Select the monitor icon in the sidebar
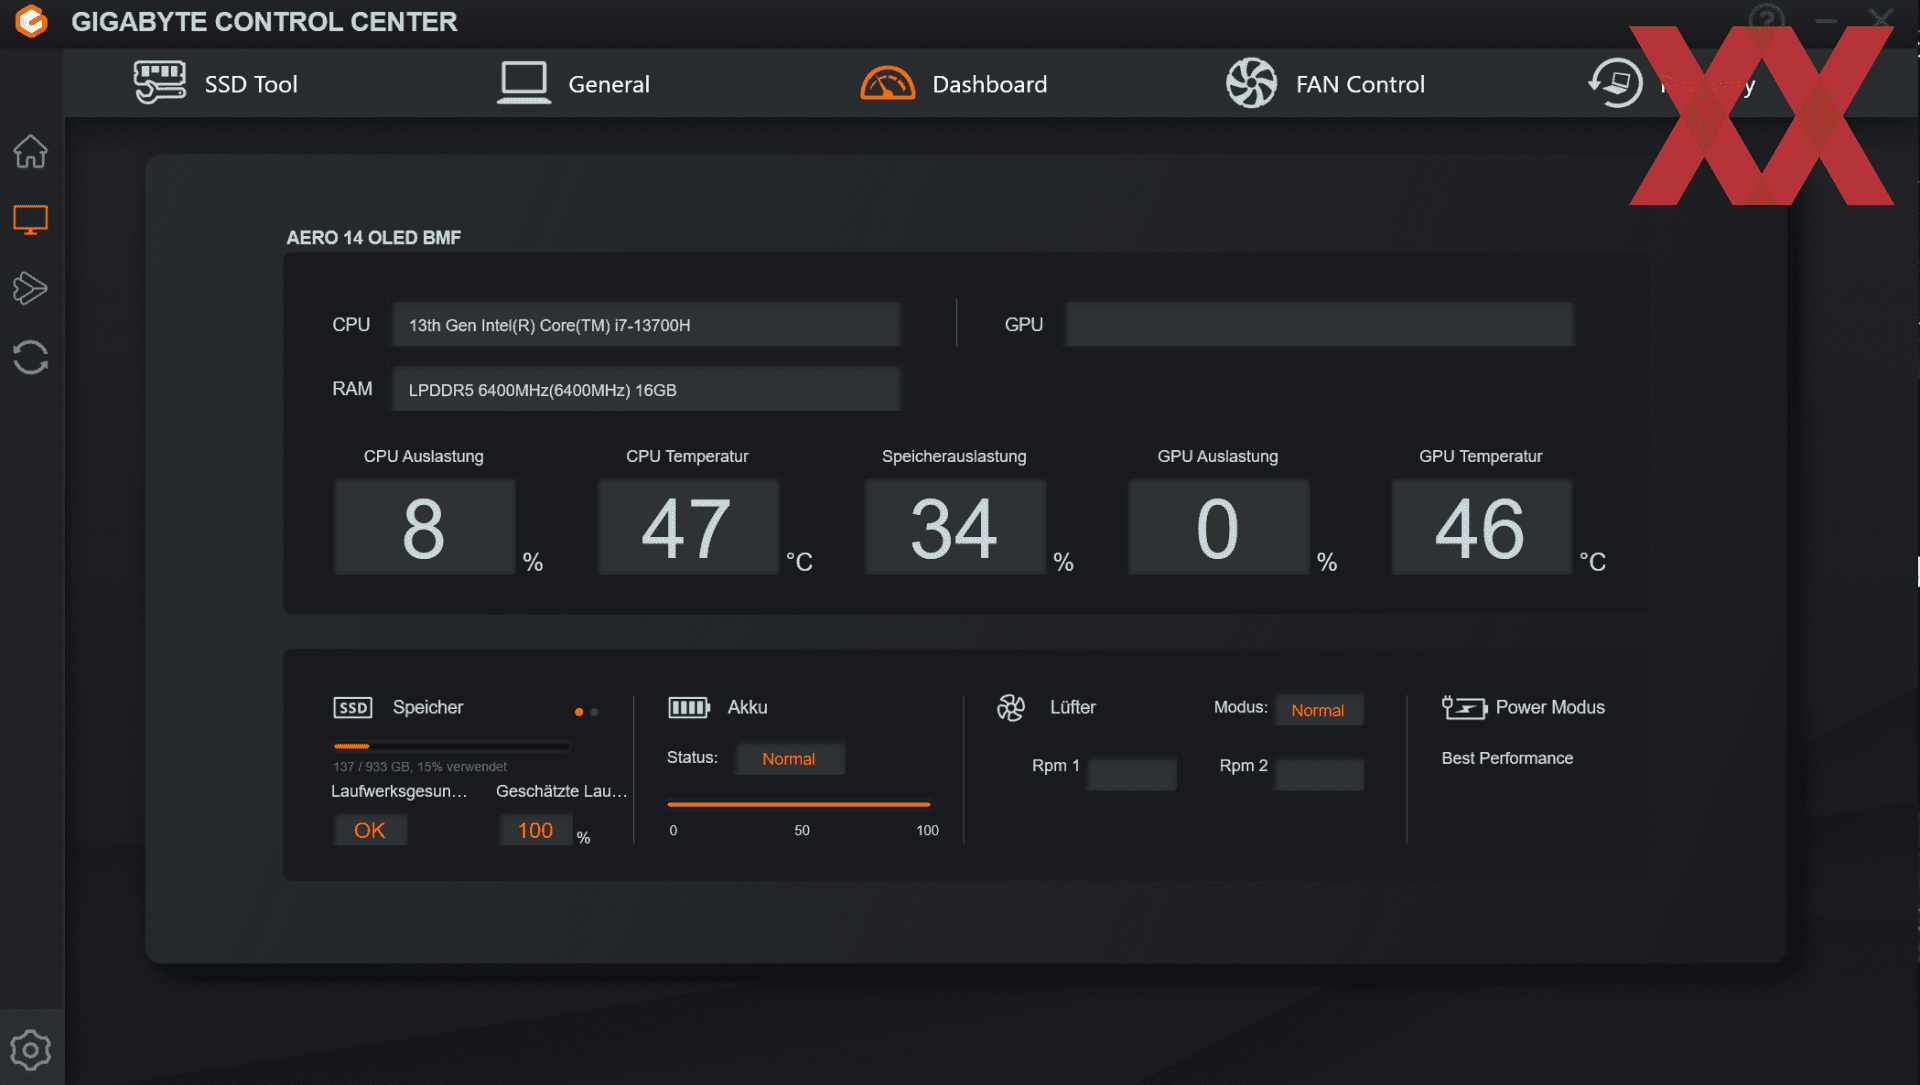The height and width of the screenshot is (1085, 1920). tap(30, 220)
